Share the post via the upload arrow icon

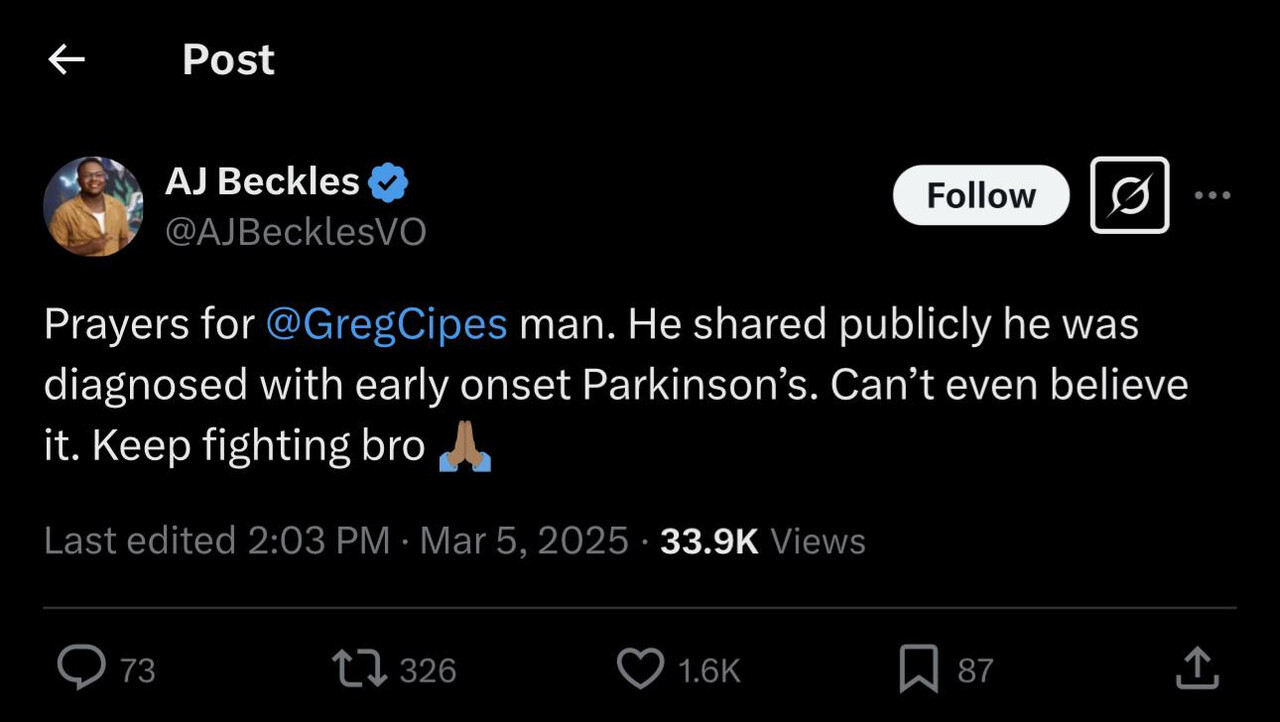(x=1197, y=668)
